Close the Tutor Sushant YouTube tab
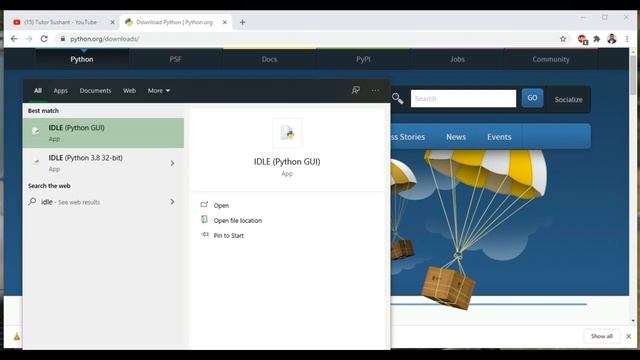 113,22
